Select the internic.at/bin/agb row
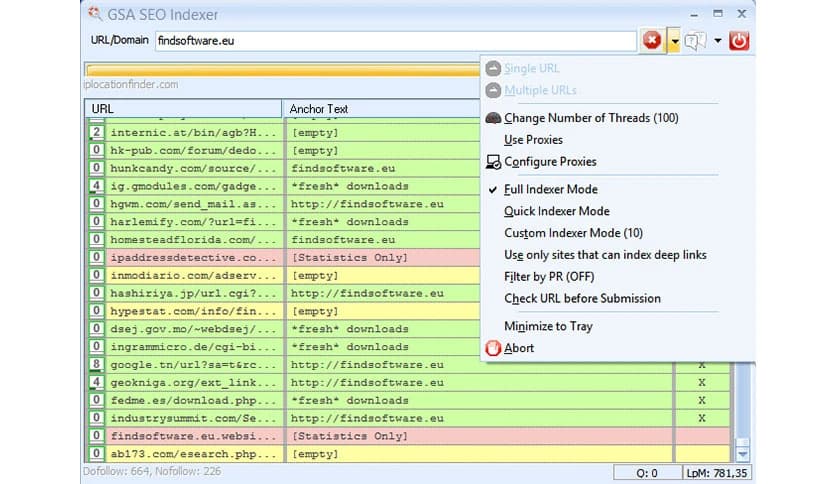Viewport: 836px width, 484px height. pyautogui.click(x=283, y=133)
